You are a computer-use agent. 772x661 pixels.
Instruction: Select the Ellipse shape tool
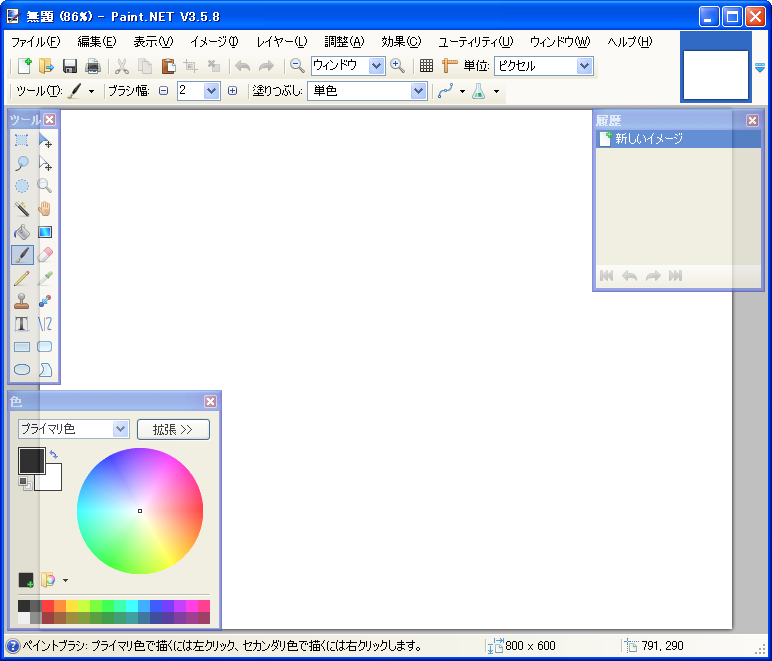22,370
